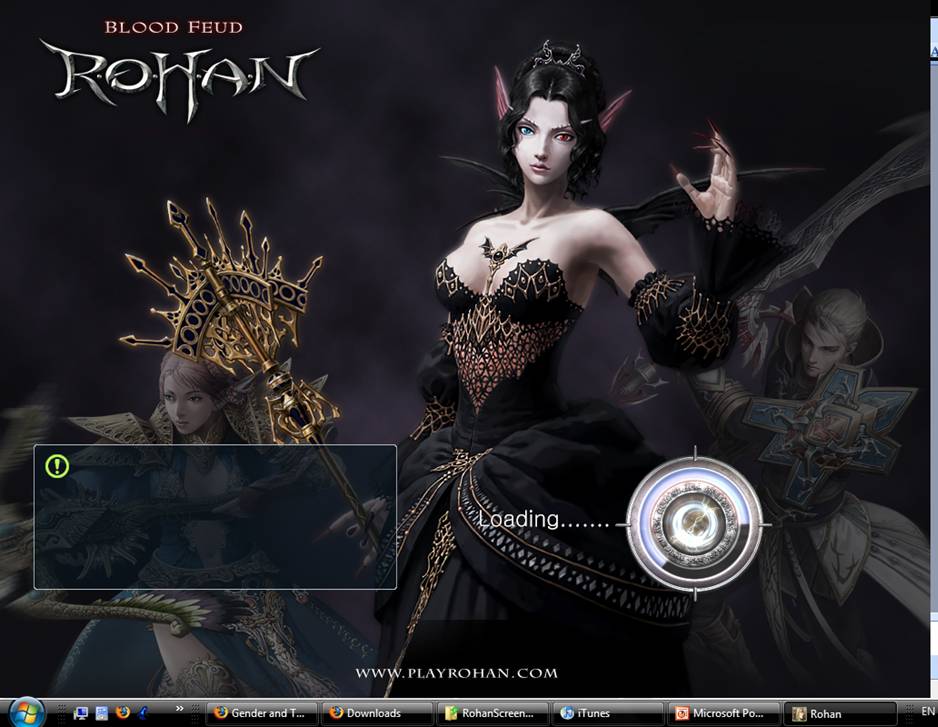This screenshot has width=938, height=727.
Task: Open the Downloads taskbar window
Action: click(x=377, y=713)
